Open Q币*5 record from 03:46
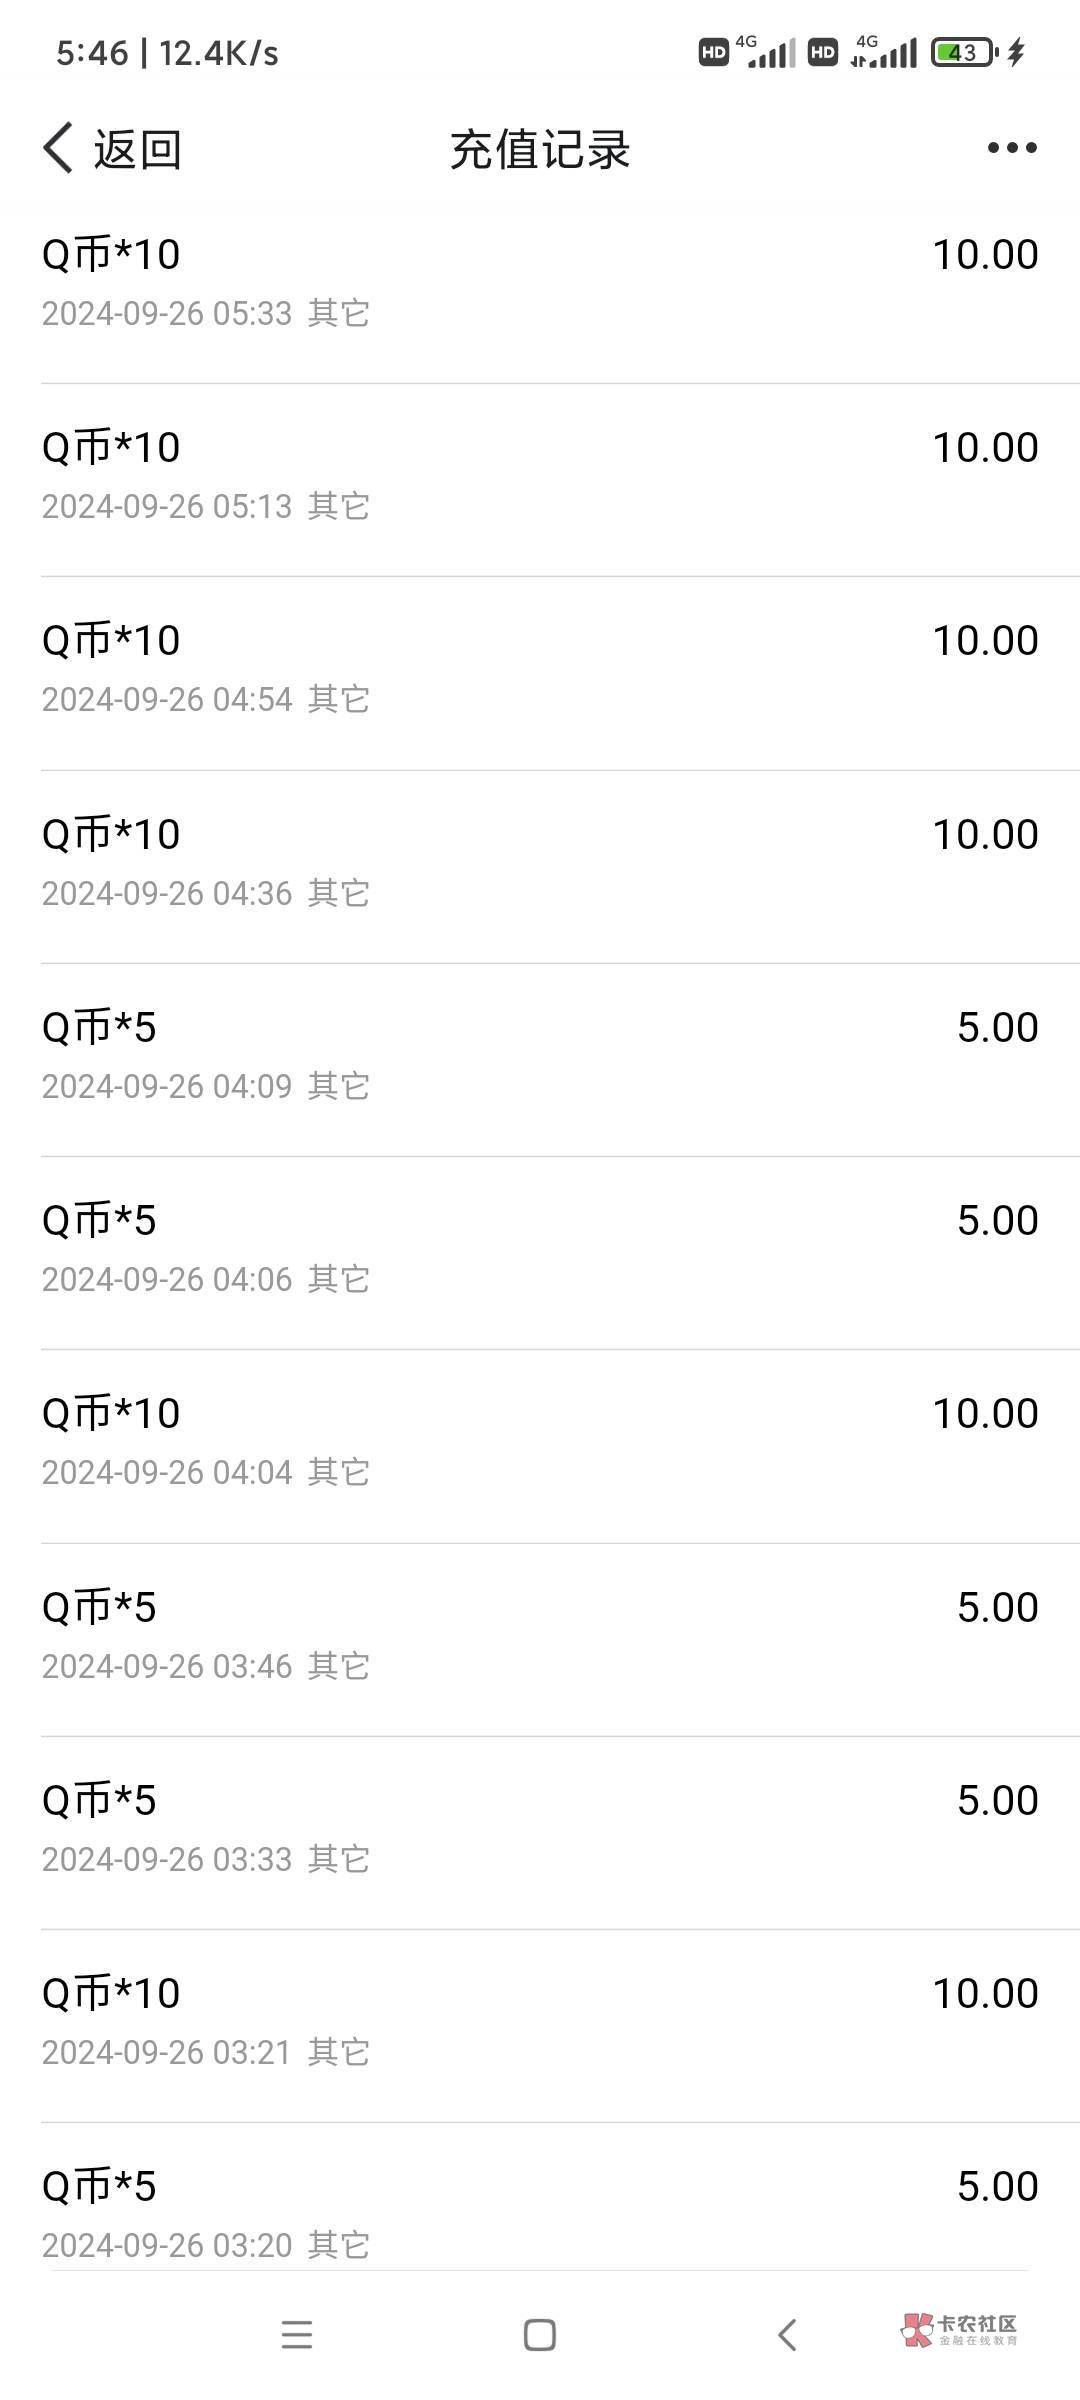Screen dimensions: 1080x2400 point(540,1635)
